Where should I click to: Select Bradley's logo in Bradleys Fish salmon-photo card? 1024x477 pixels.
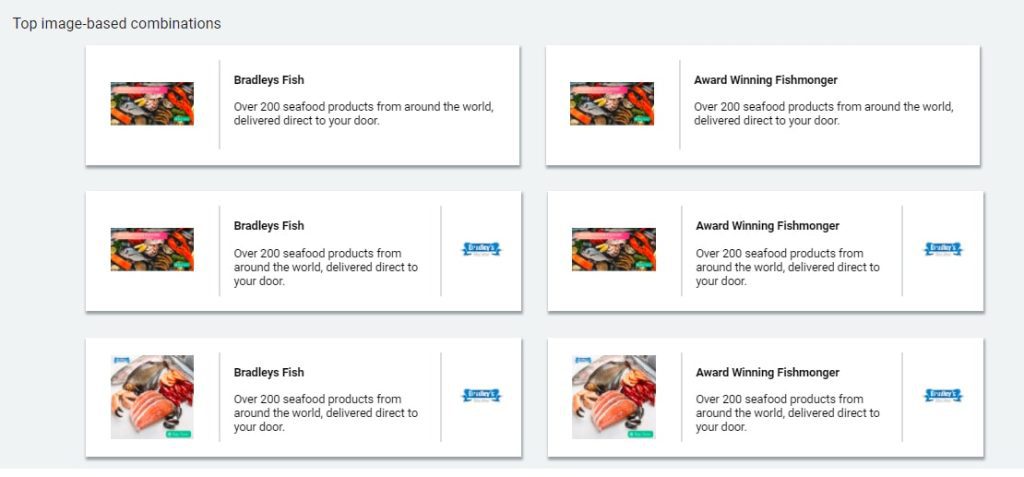click(481, 396)
